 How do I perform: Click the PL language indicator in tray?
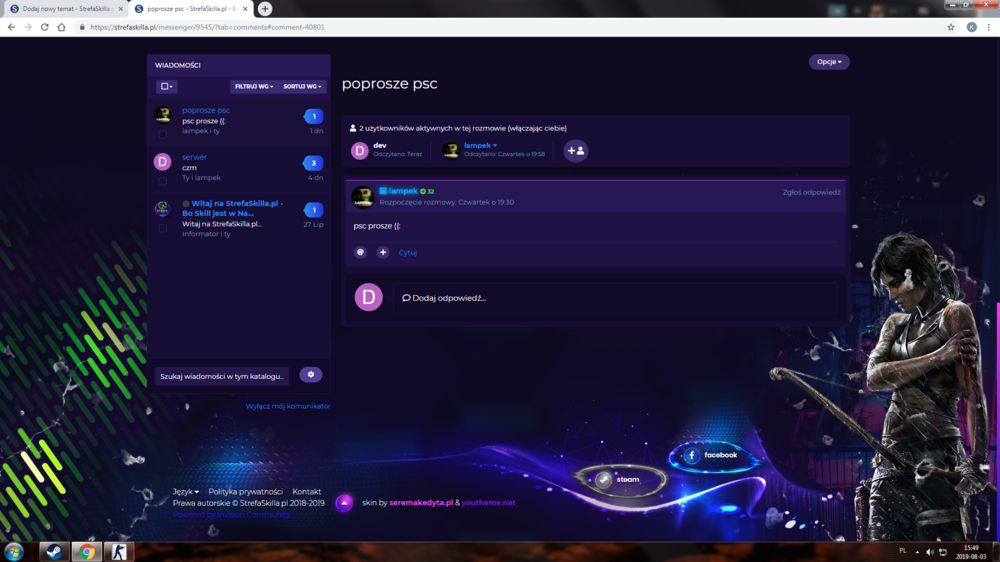(902, 551)
